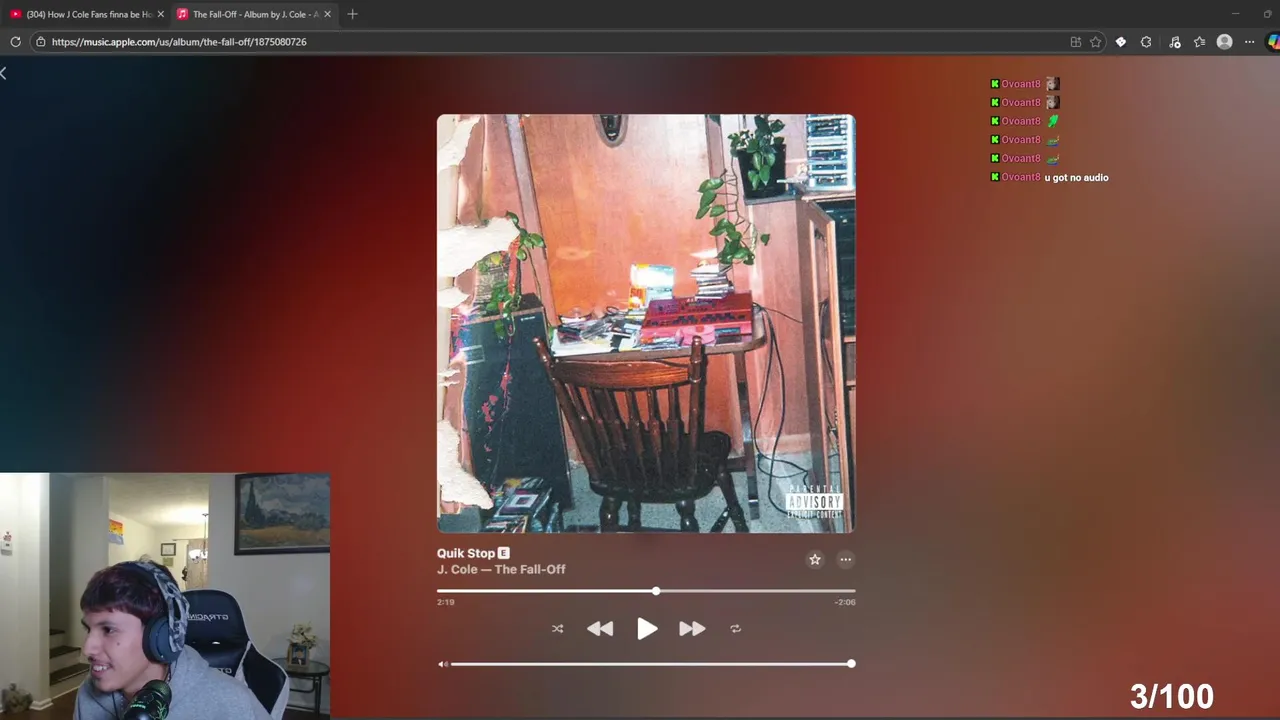Collapse the full-screen player with back chevron

(4, 73)
